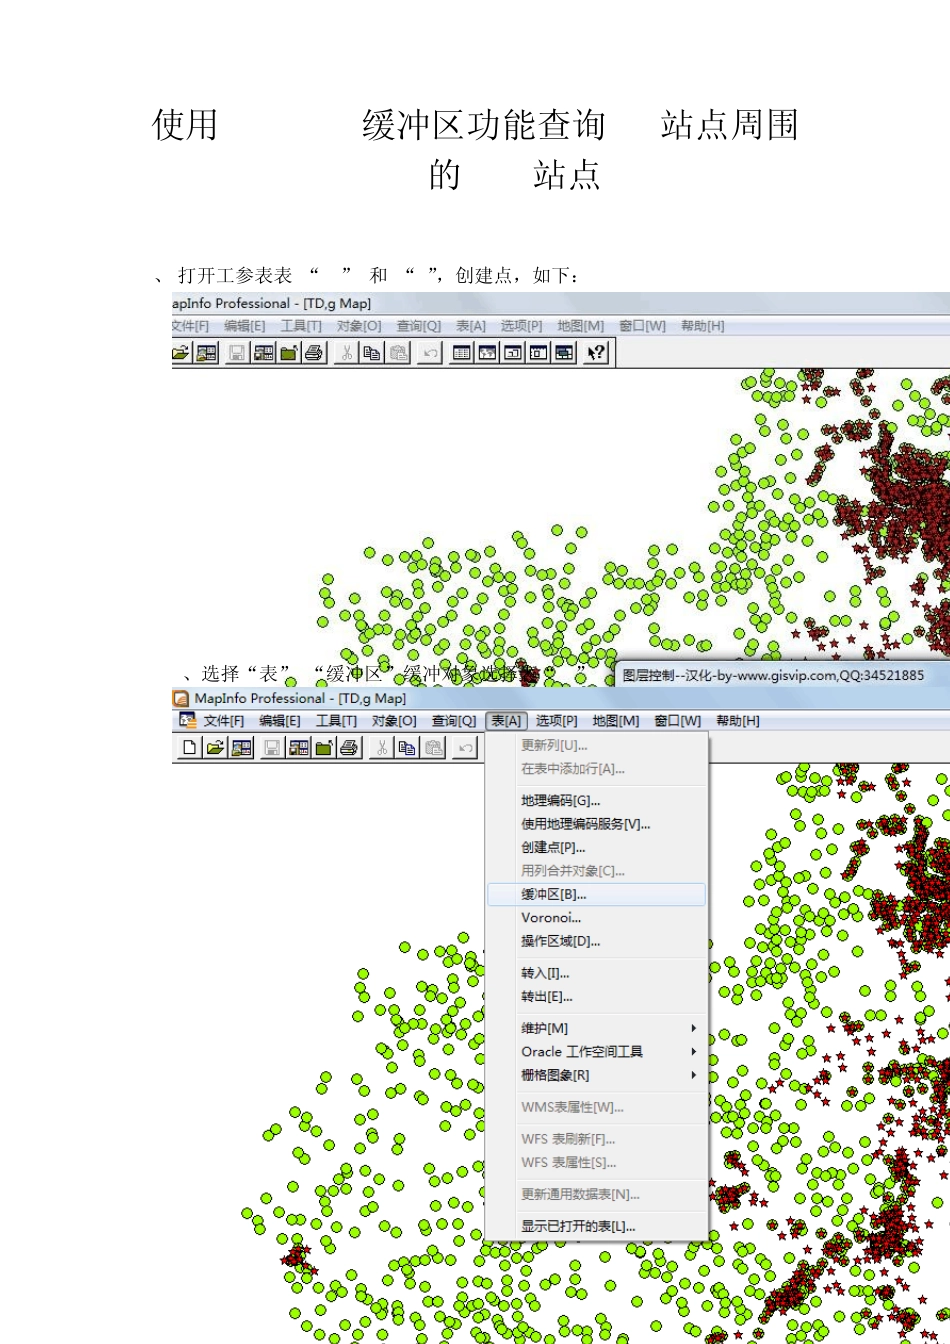950x1344 pixels.
Task: Click the MapInfo document icon left of 文件[F]
Action: point(187,720)
